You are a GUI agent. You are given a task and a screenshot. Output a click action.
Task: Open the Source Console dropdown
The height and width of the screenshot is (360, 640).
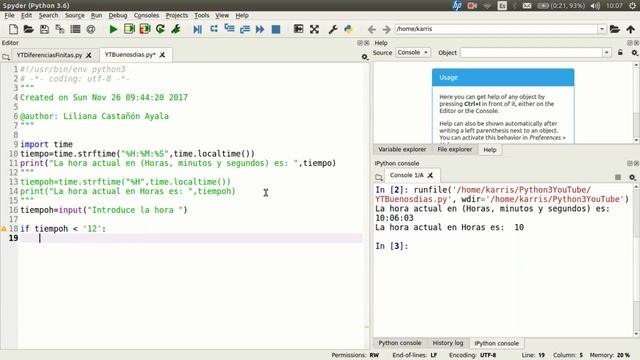[x=412, y=52]
